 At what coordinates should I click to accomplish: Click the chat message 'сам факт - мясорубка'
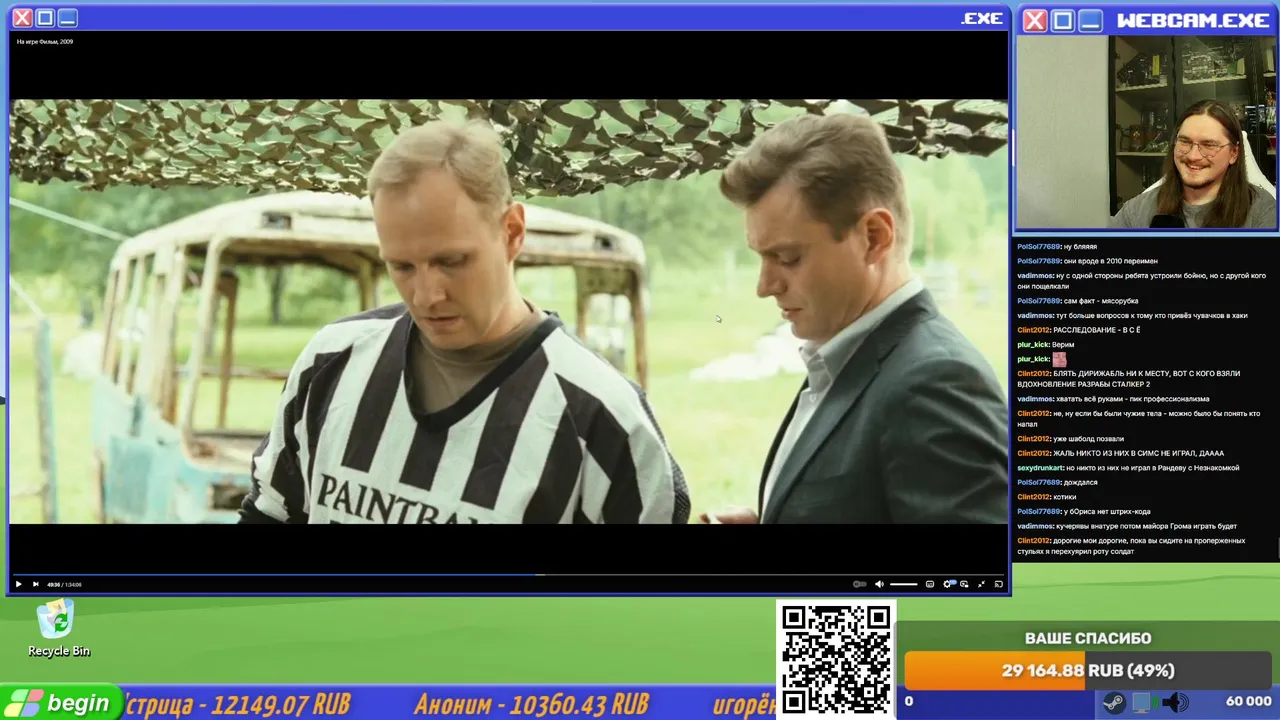tap(1100, 301)
